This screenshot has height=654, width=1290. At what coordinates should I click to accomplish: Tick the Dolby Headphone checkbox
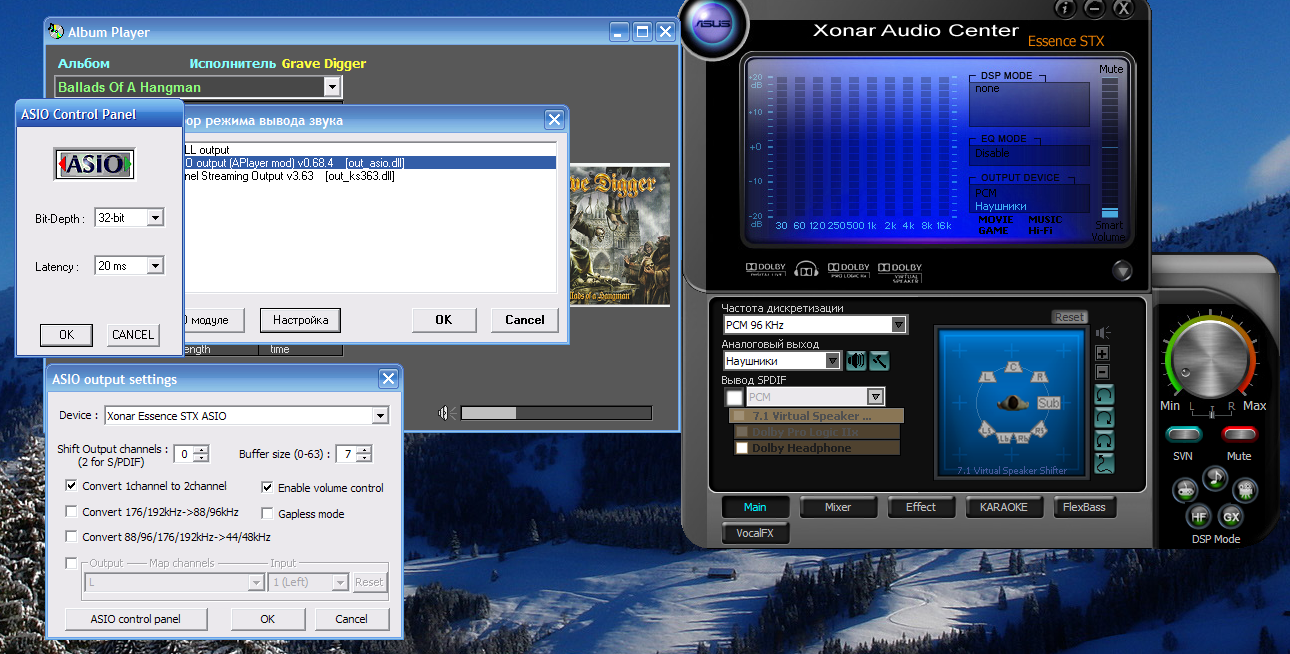pos(742,448)
